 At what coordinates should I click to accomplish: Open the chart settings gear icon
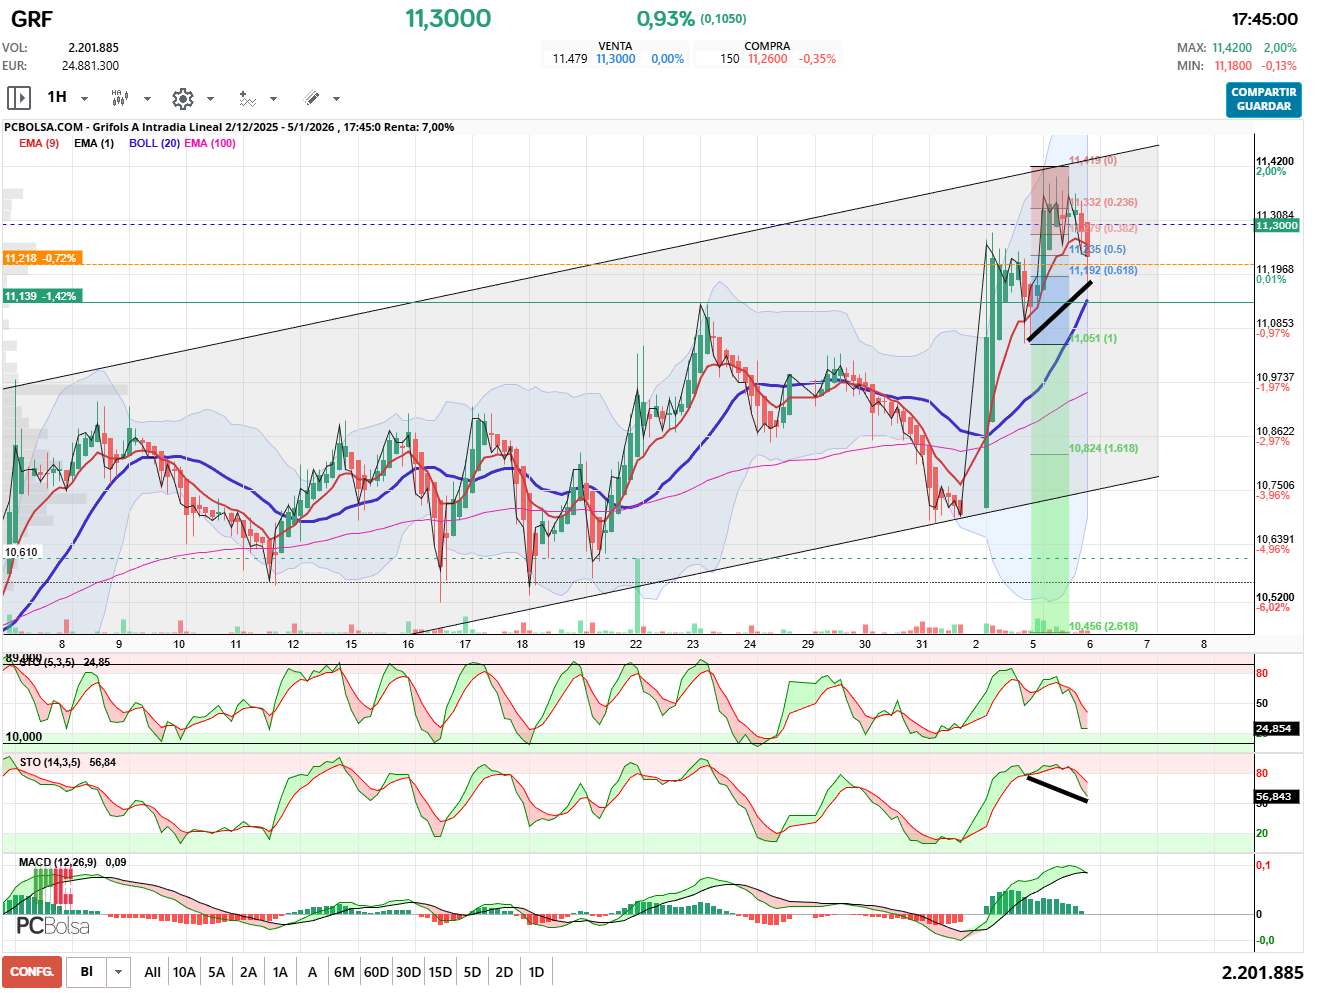click(182, 98)
